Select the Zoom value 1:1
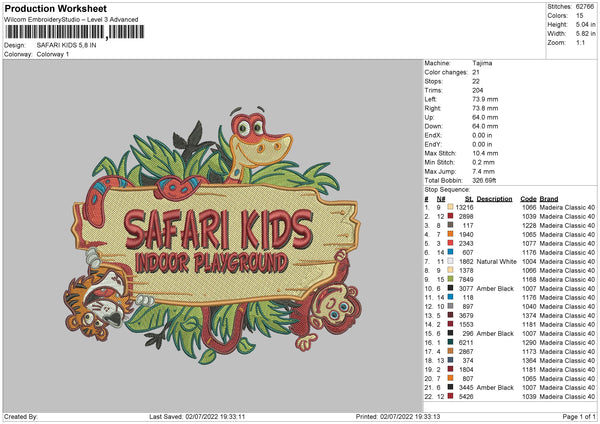This screenshot has height=424, width=600. pos(580,42)
